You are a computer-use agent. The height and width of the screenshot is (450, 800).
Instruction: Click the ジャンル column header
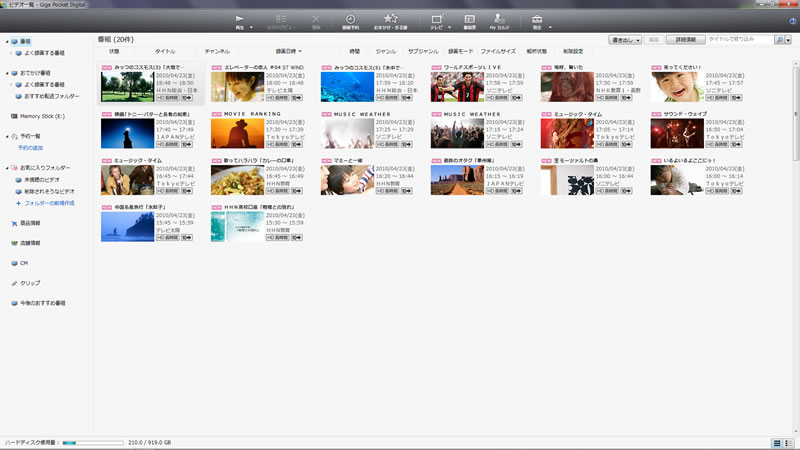[385, 51]
